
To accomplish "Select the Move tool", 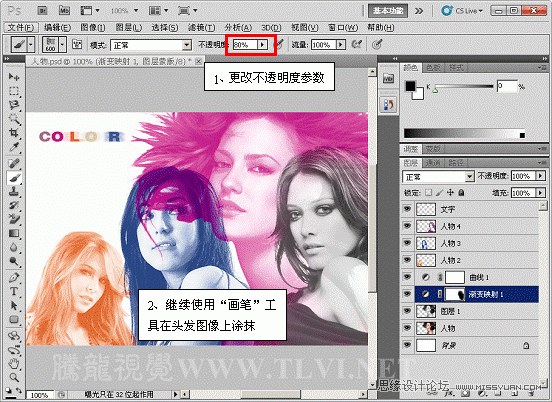I will tap(14, 76).
